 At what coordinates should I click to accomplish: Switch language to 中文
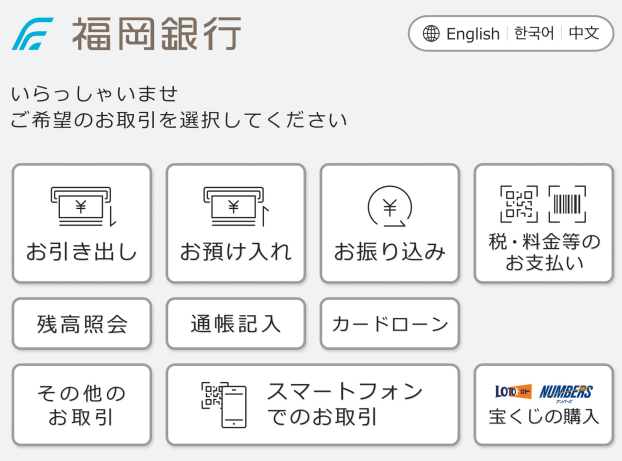click(x=584, y=34)
